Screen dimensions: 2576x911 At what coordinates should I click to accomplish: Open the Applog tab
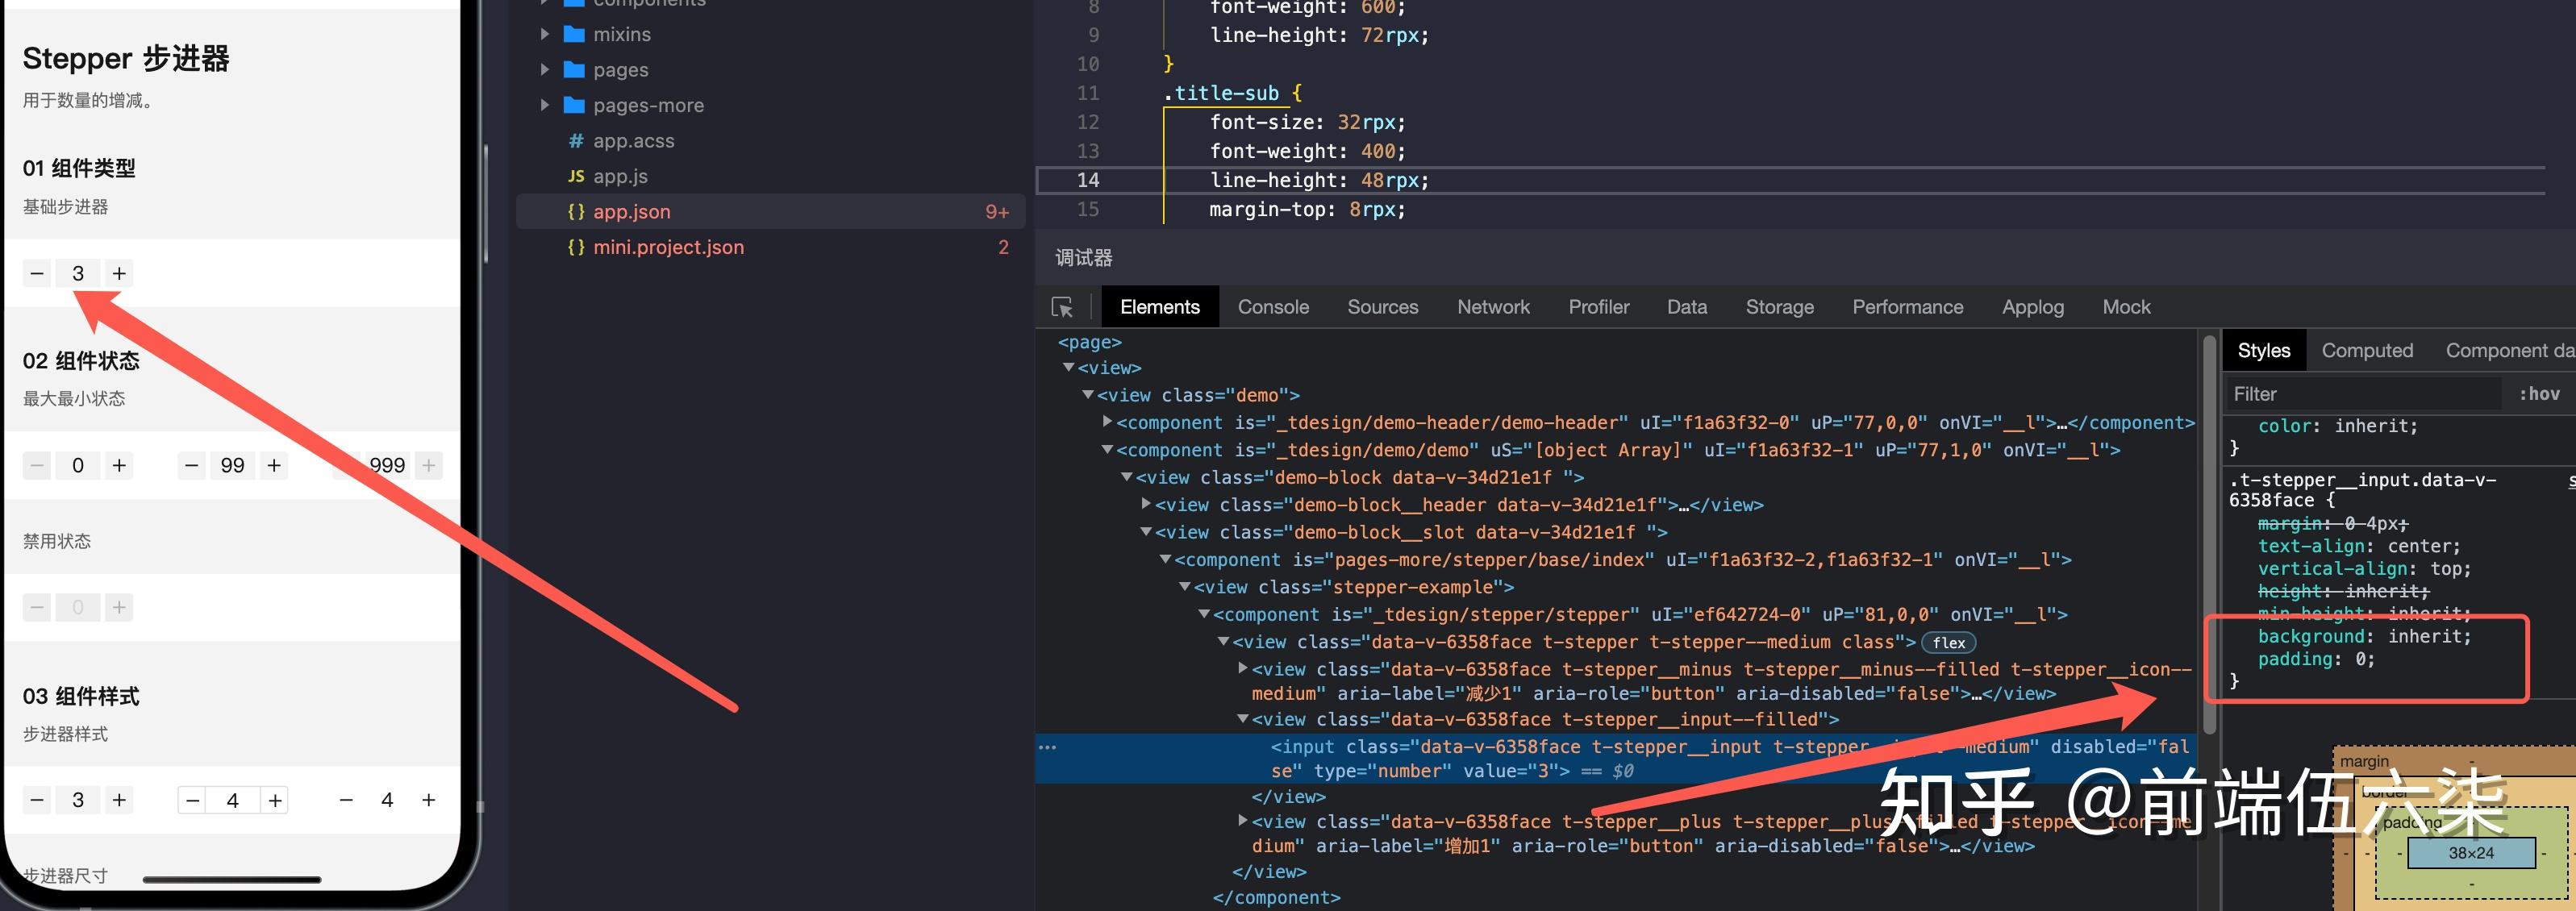[x=2032, y=307]
